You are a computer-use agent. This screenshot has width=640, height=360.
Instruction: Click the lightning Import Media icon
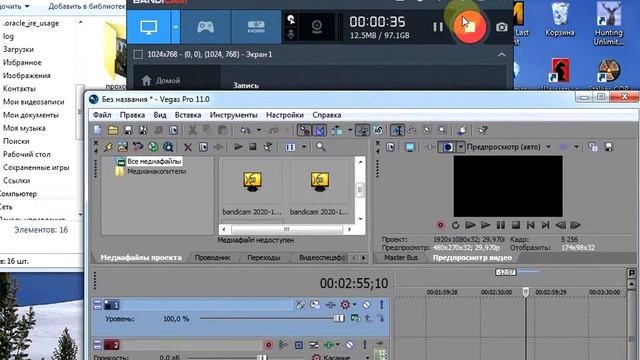[x=108, y=147]
